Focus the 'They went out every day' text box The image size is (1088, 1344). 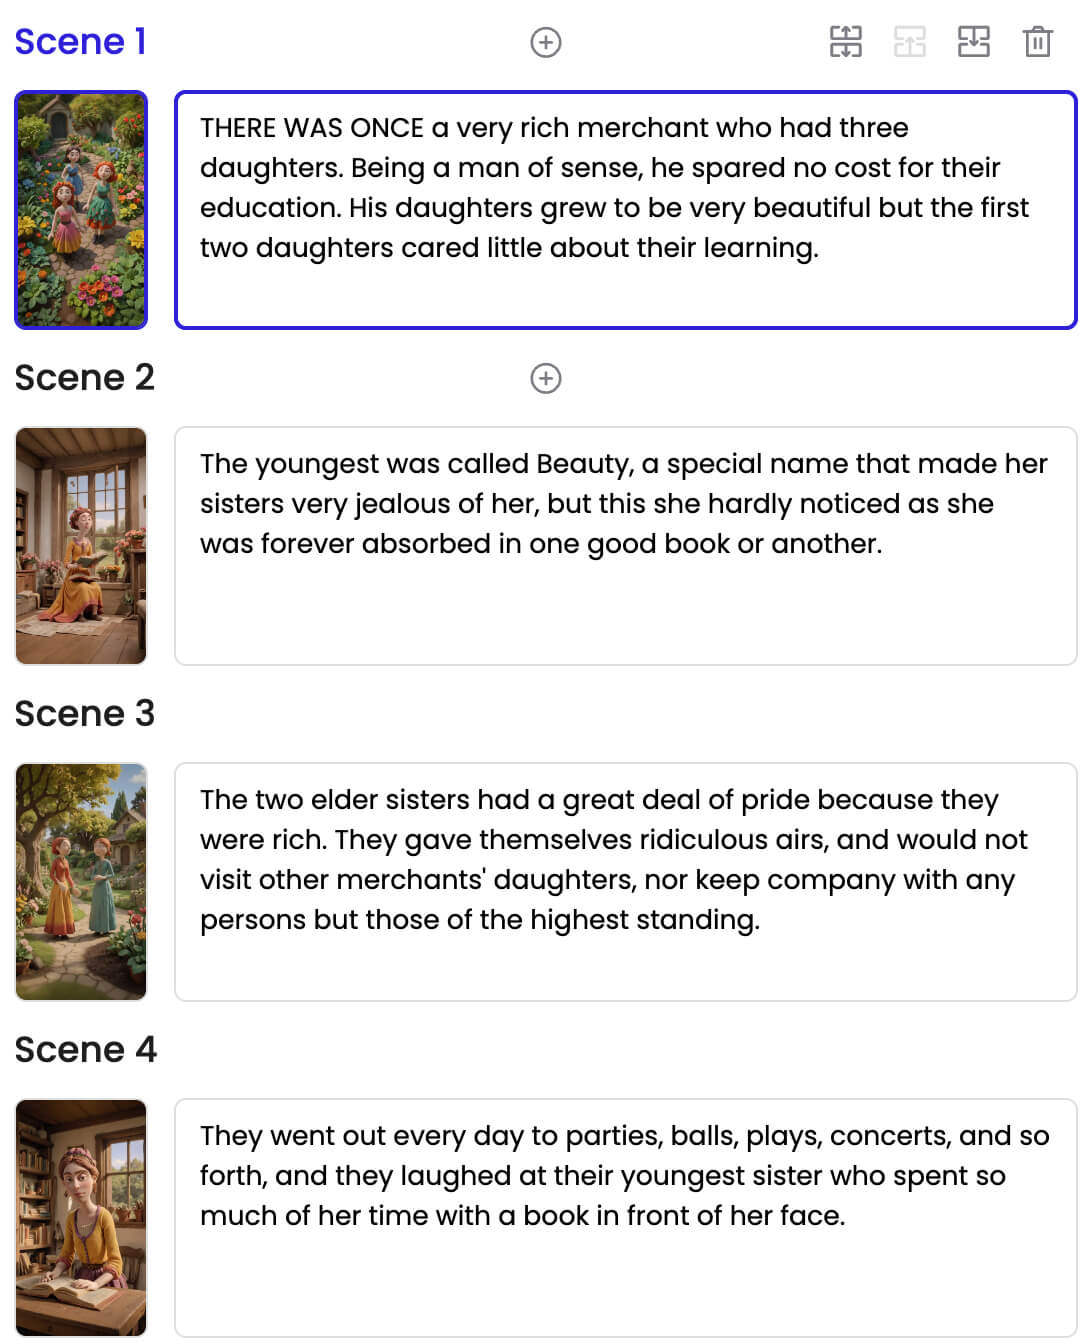pyautogui.click(x=626, y=1218)
